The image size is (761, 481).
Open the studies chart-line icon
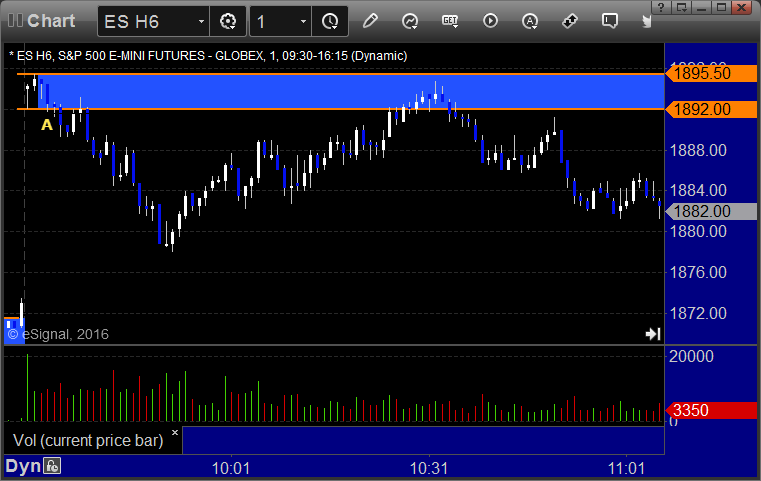tap(410, 21)
